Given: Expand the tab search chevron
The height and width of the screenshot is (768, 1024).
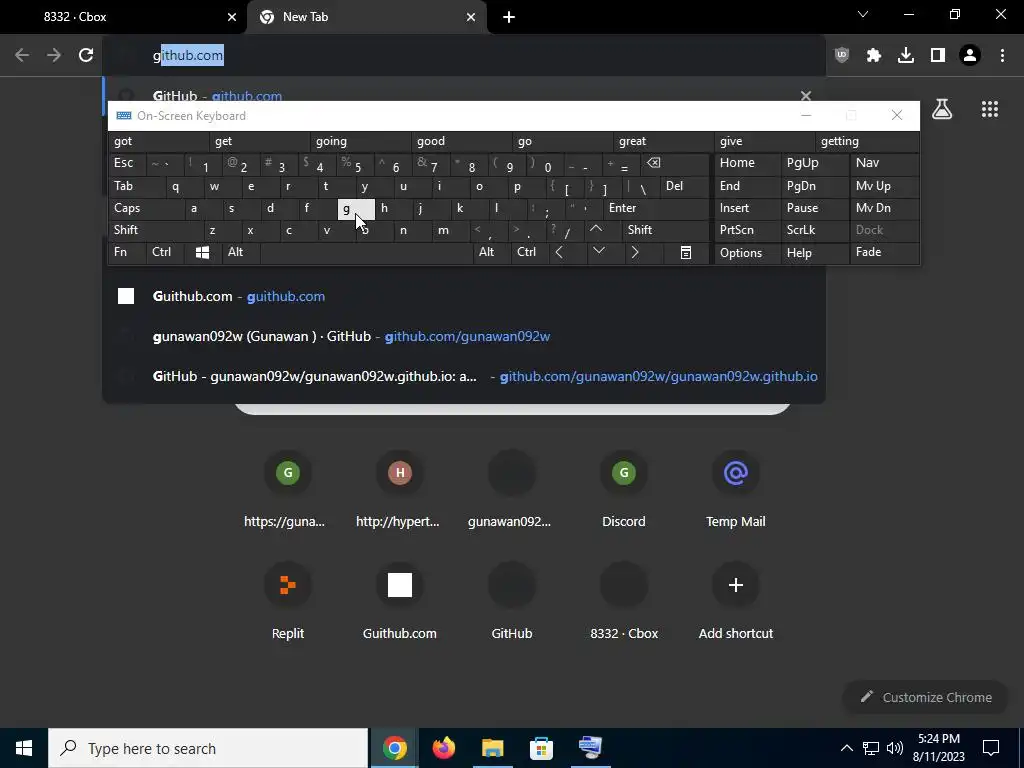Looking at the screenshot, I should (x=863, y=14).
